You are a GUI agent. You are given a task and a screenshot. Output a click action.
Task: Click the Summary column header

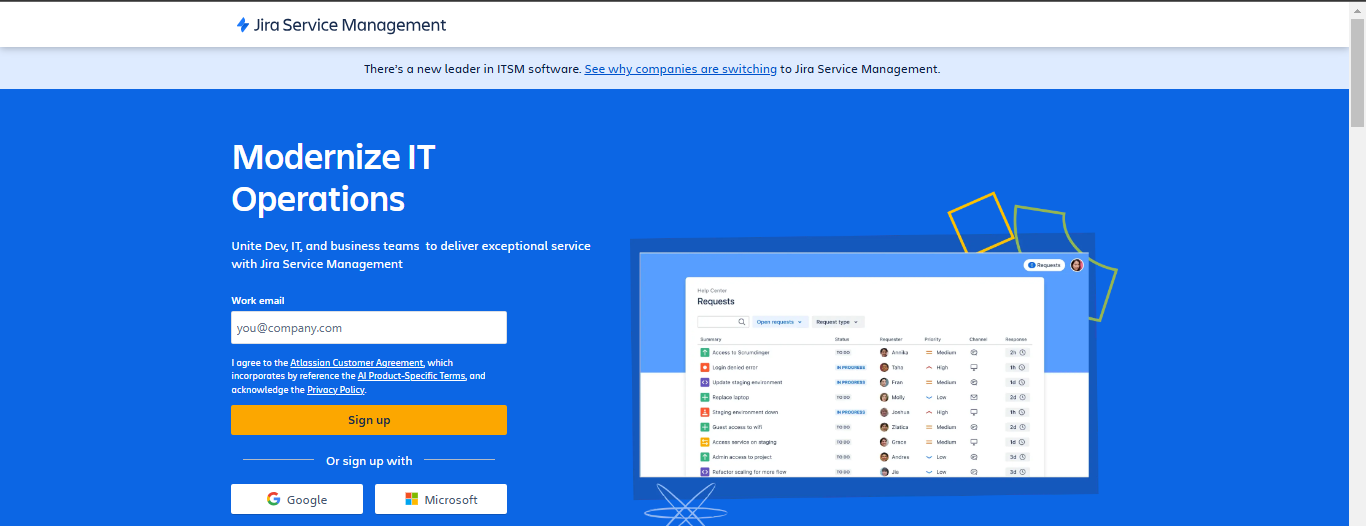pyautogui.click(x=711, y=339)
